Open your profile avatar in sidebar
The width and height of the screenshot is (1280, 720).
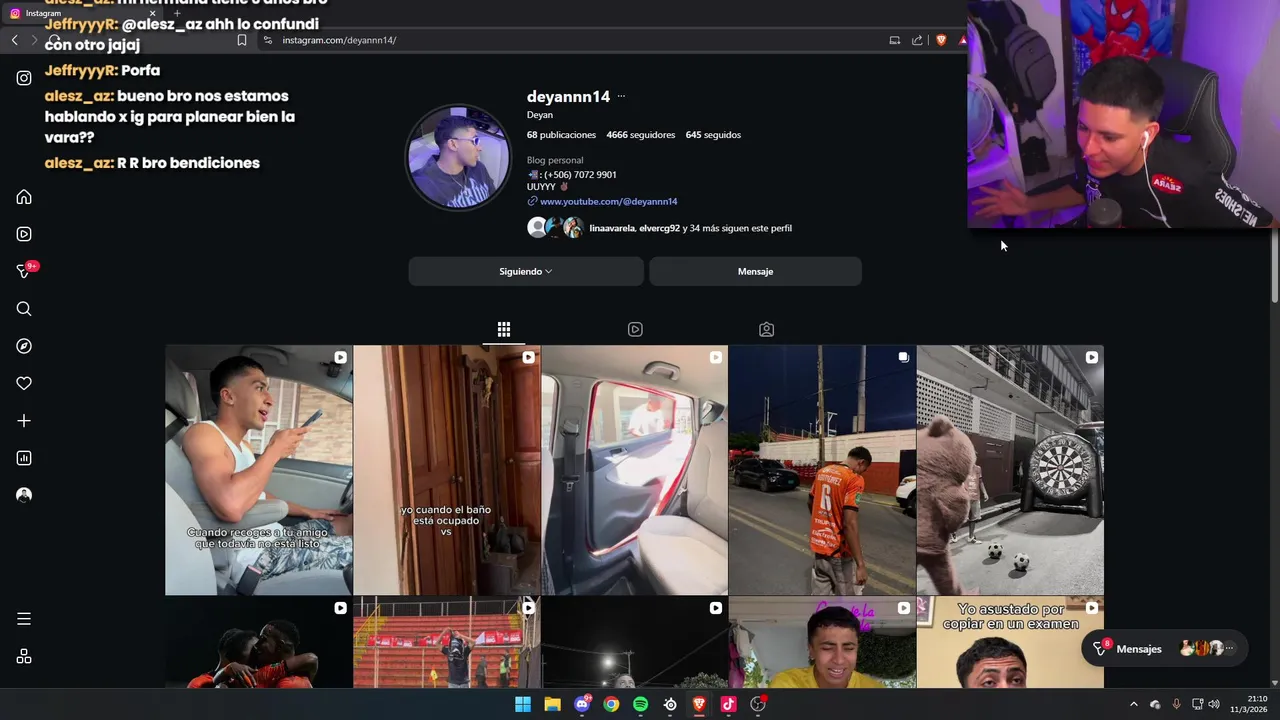[x=24, y=495]
